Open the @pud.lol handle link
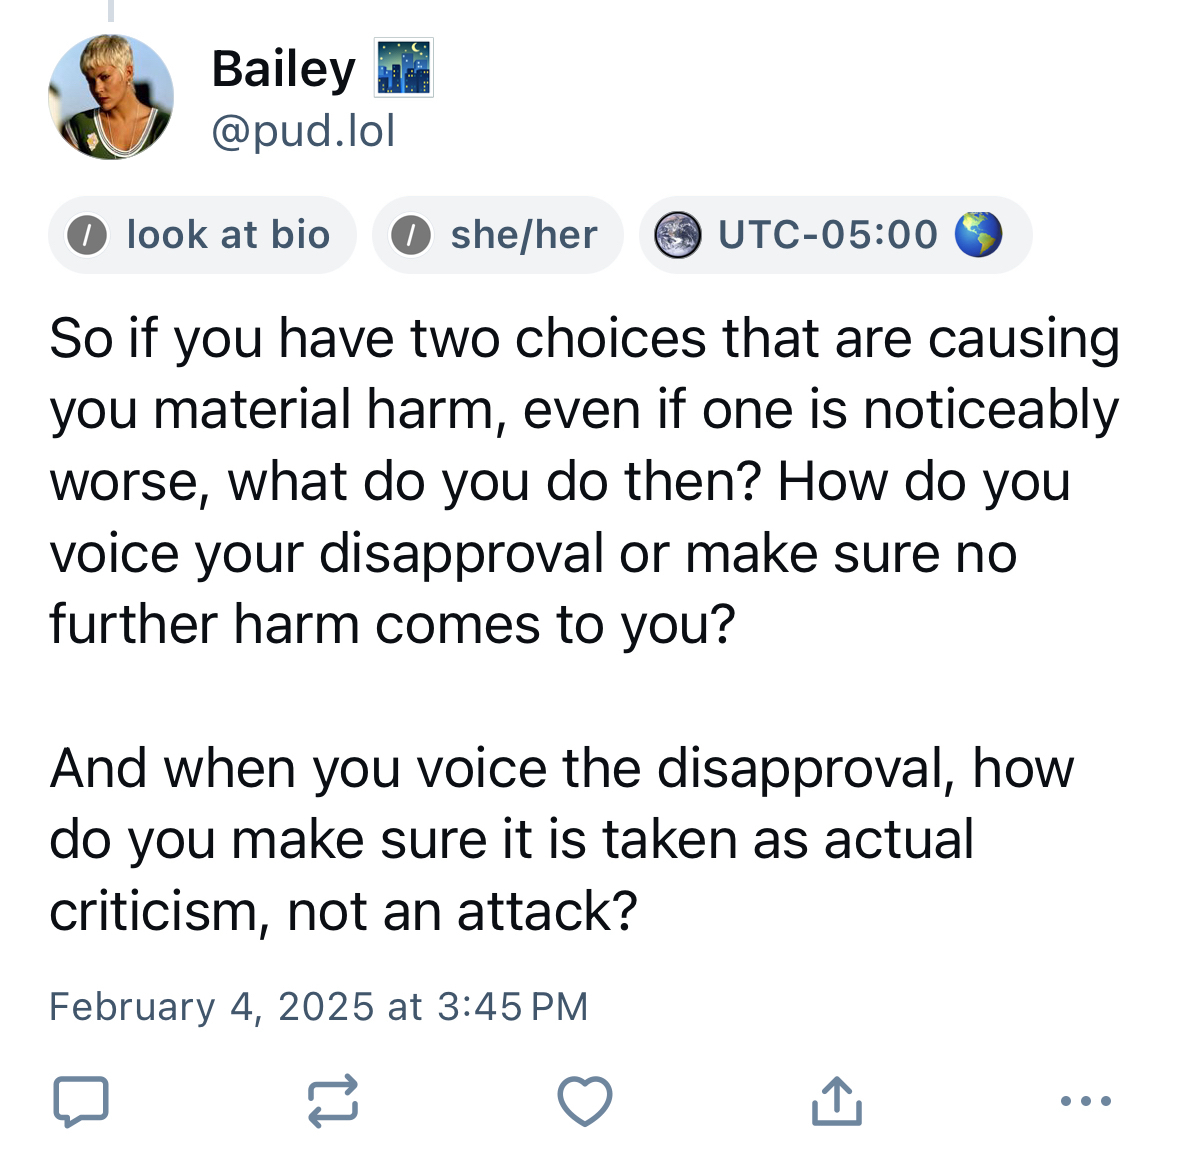This screenshot has width=1179, height=1155. [x=304, y=131]
